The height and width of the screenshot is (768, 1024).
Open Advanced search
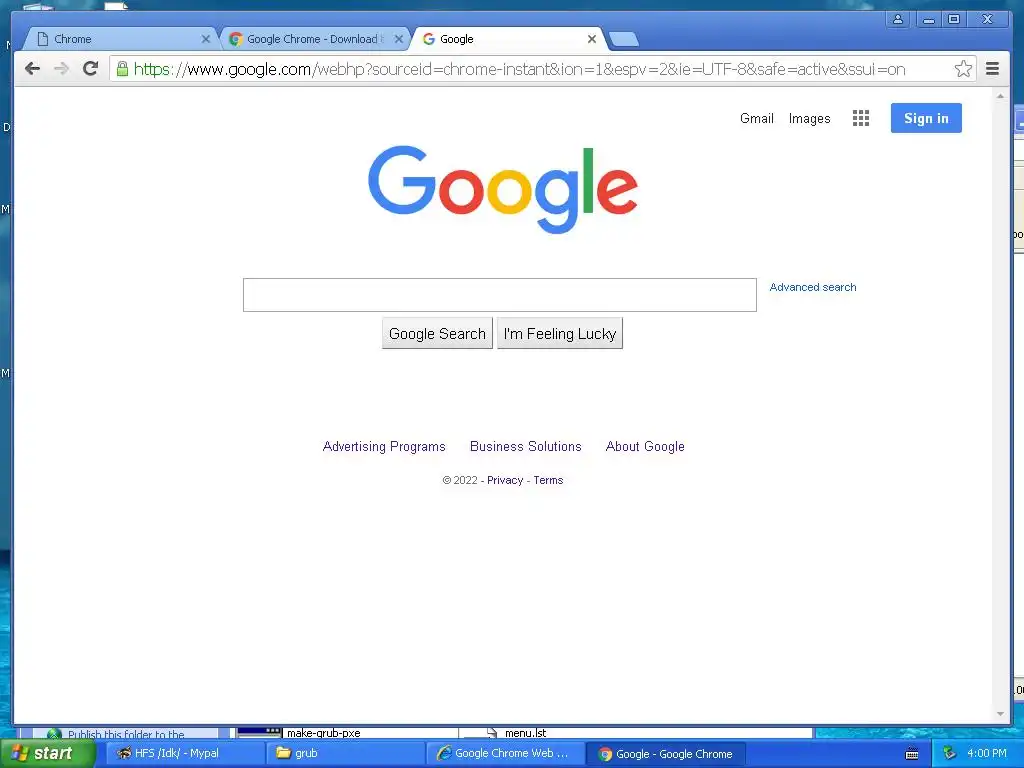tap(812, 287)
